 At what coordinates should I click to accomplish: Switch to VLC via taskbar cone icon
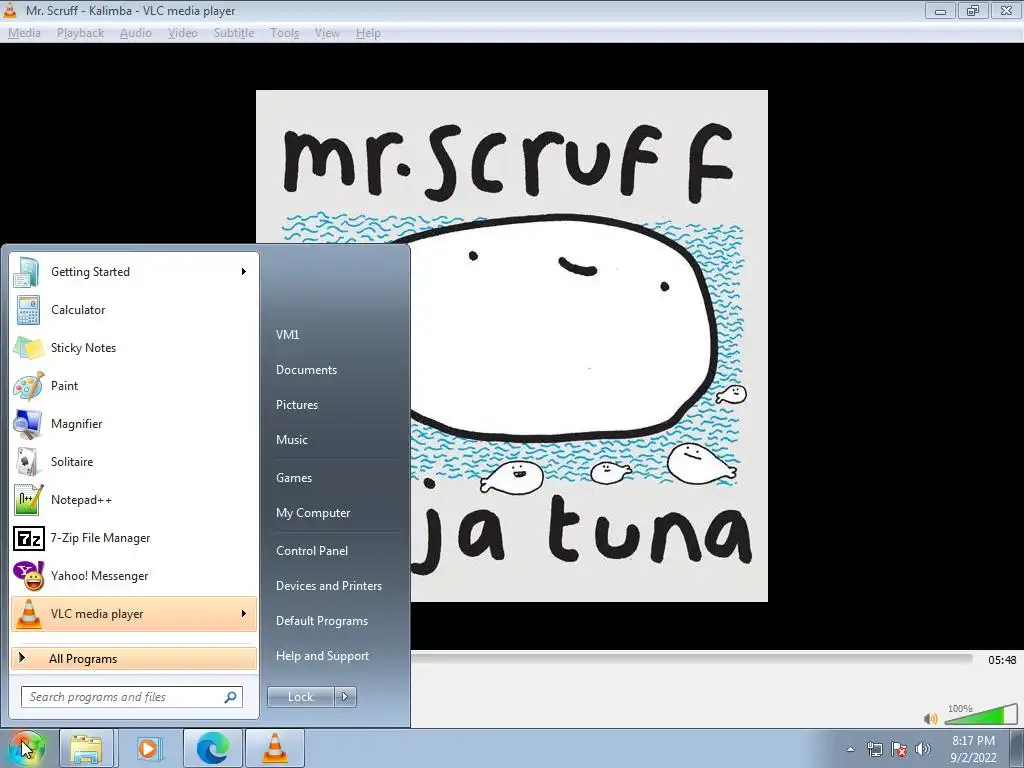coord(275,748)
